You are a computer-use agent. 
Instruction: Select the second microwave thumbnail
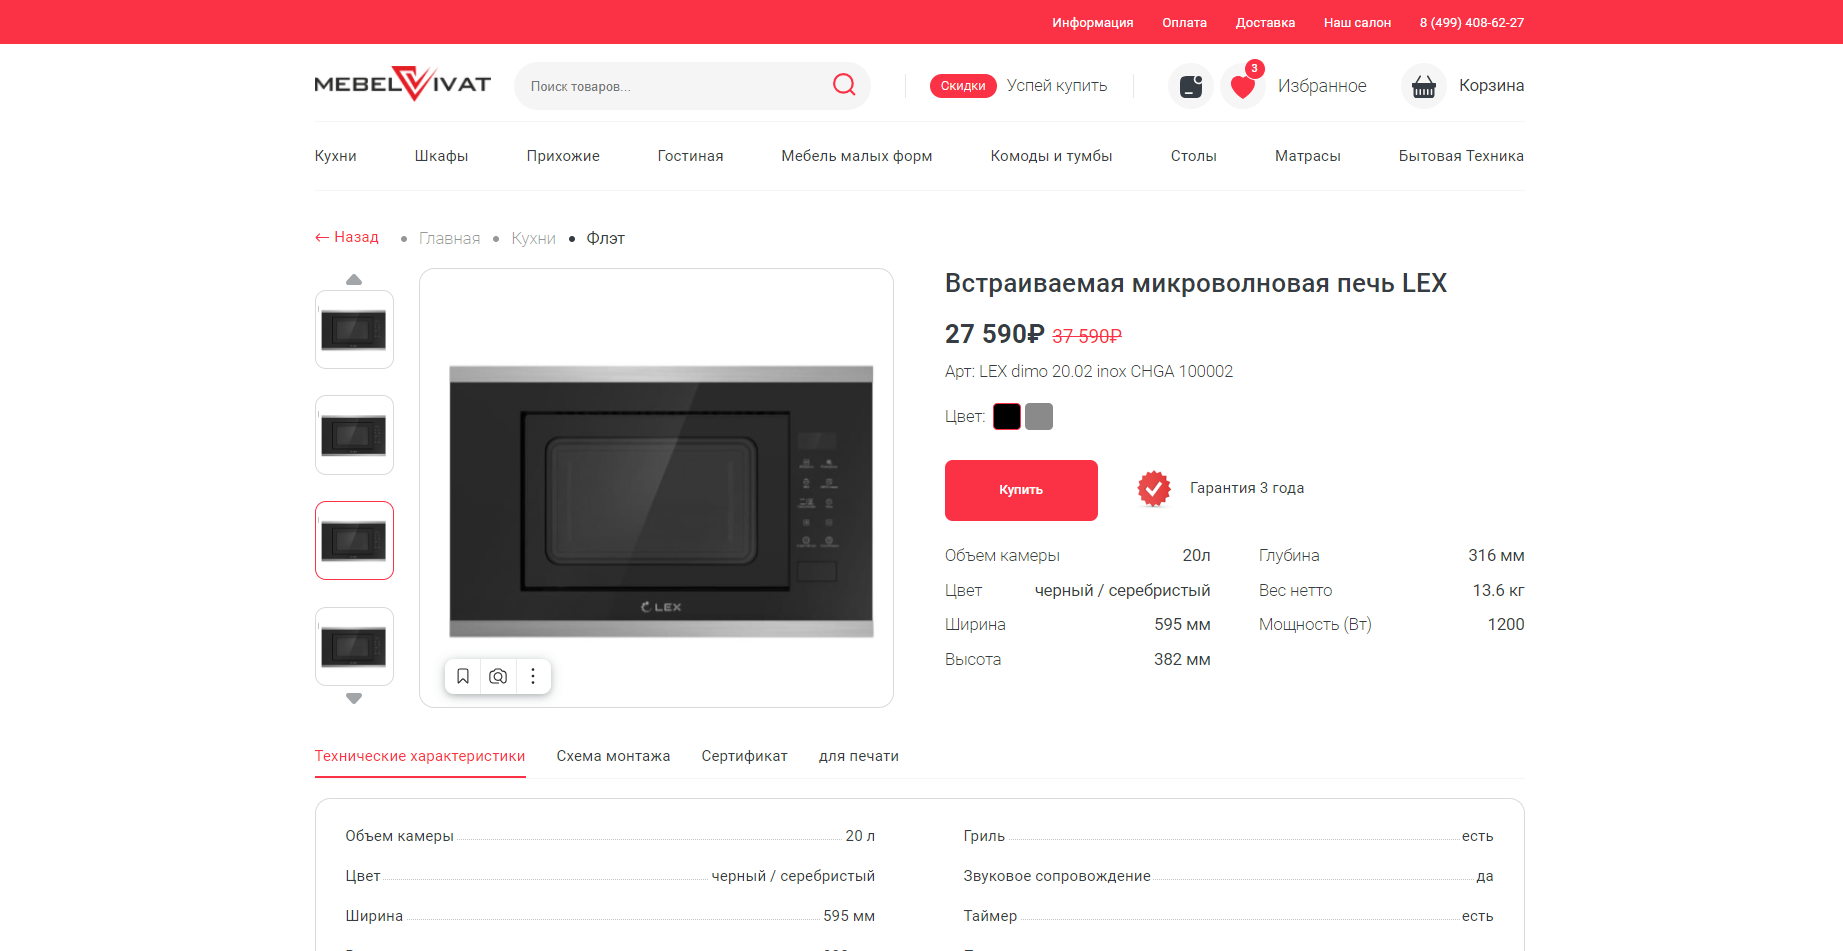tap(354, 435)
